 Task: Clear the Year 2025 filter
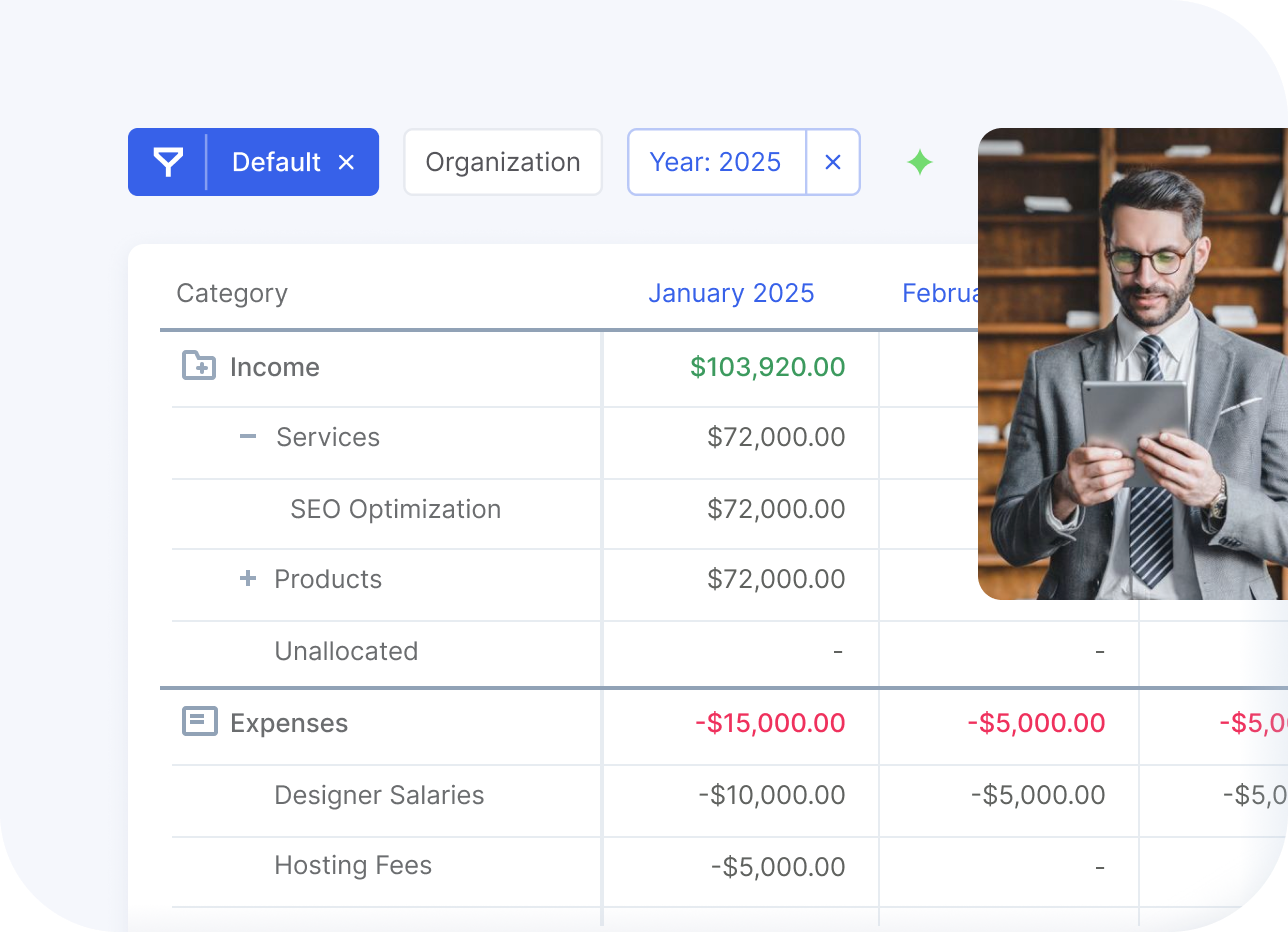(x=832, y=162)
